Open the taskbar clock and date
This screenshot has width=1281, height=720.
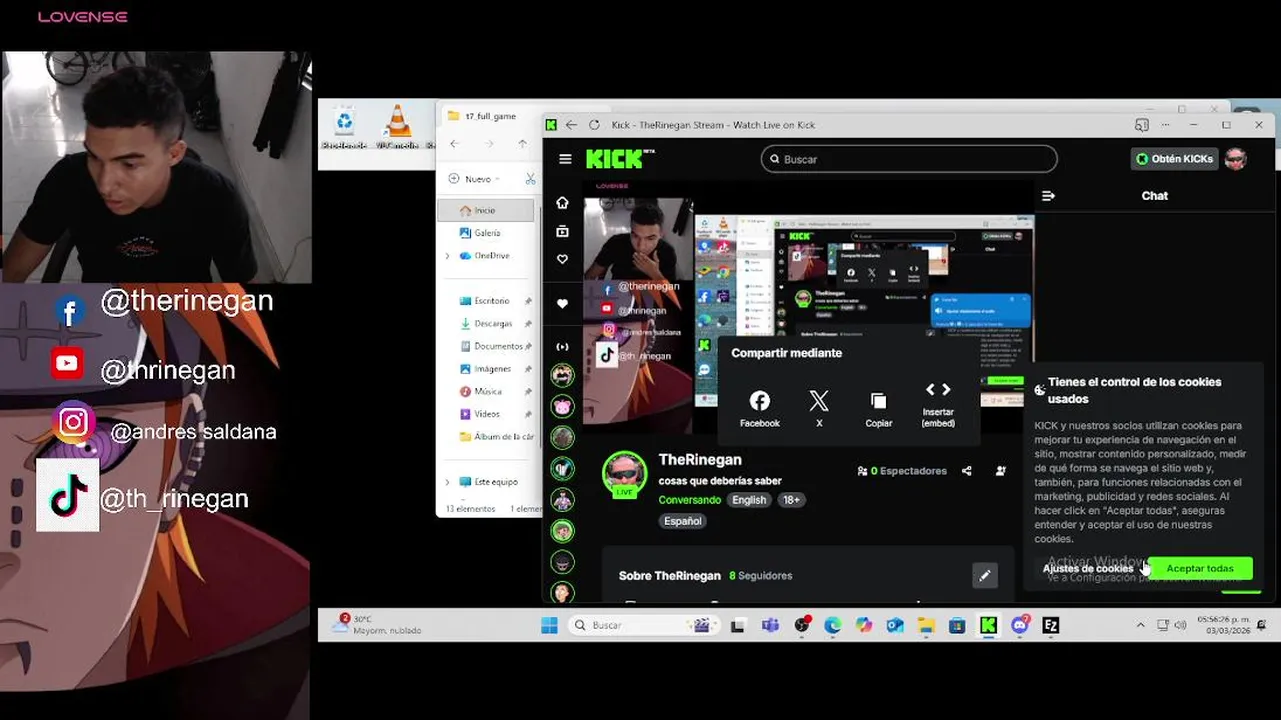click(x=1223, y=625)
